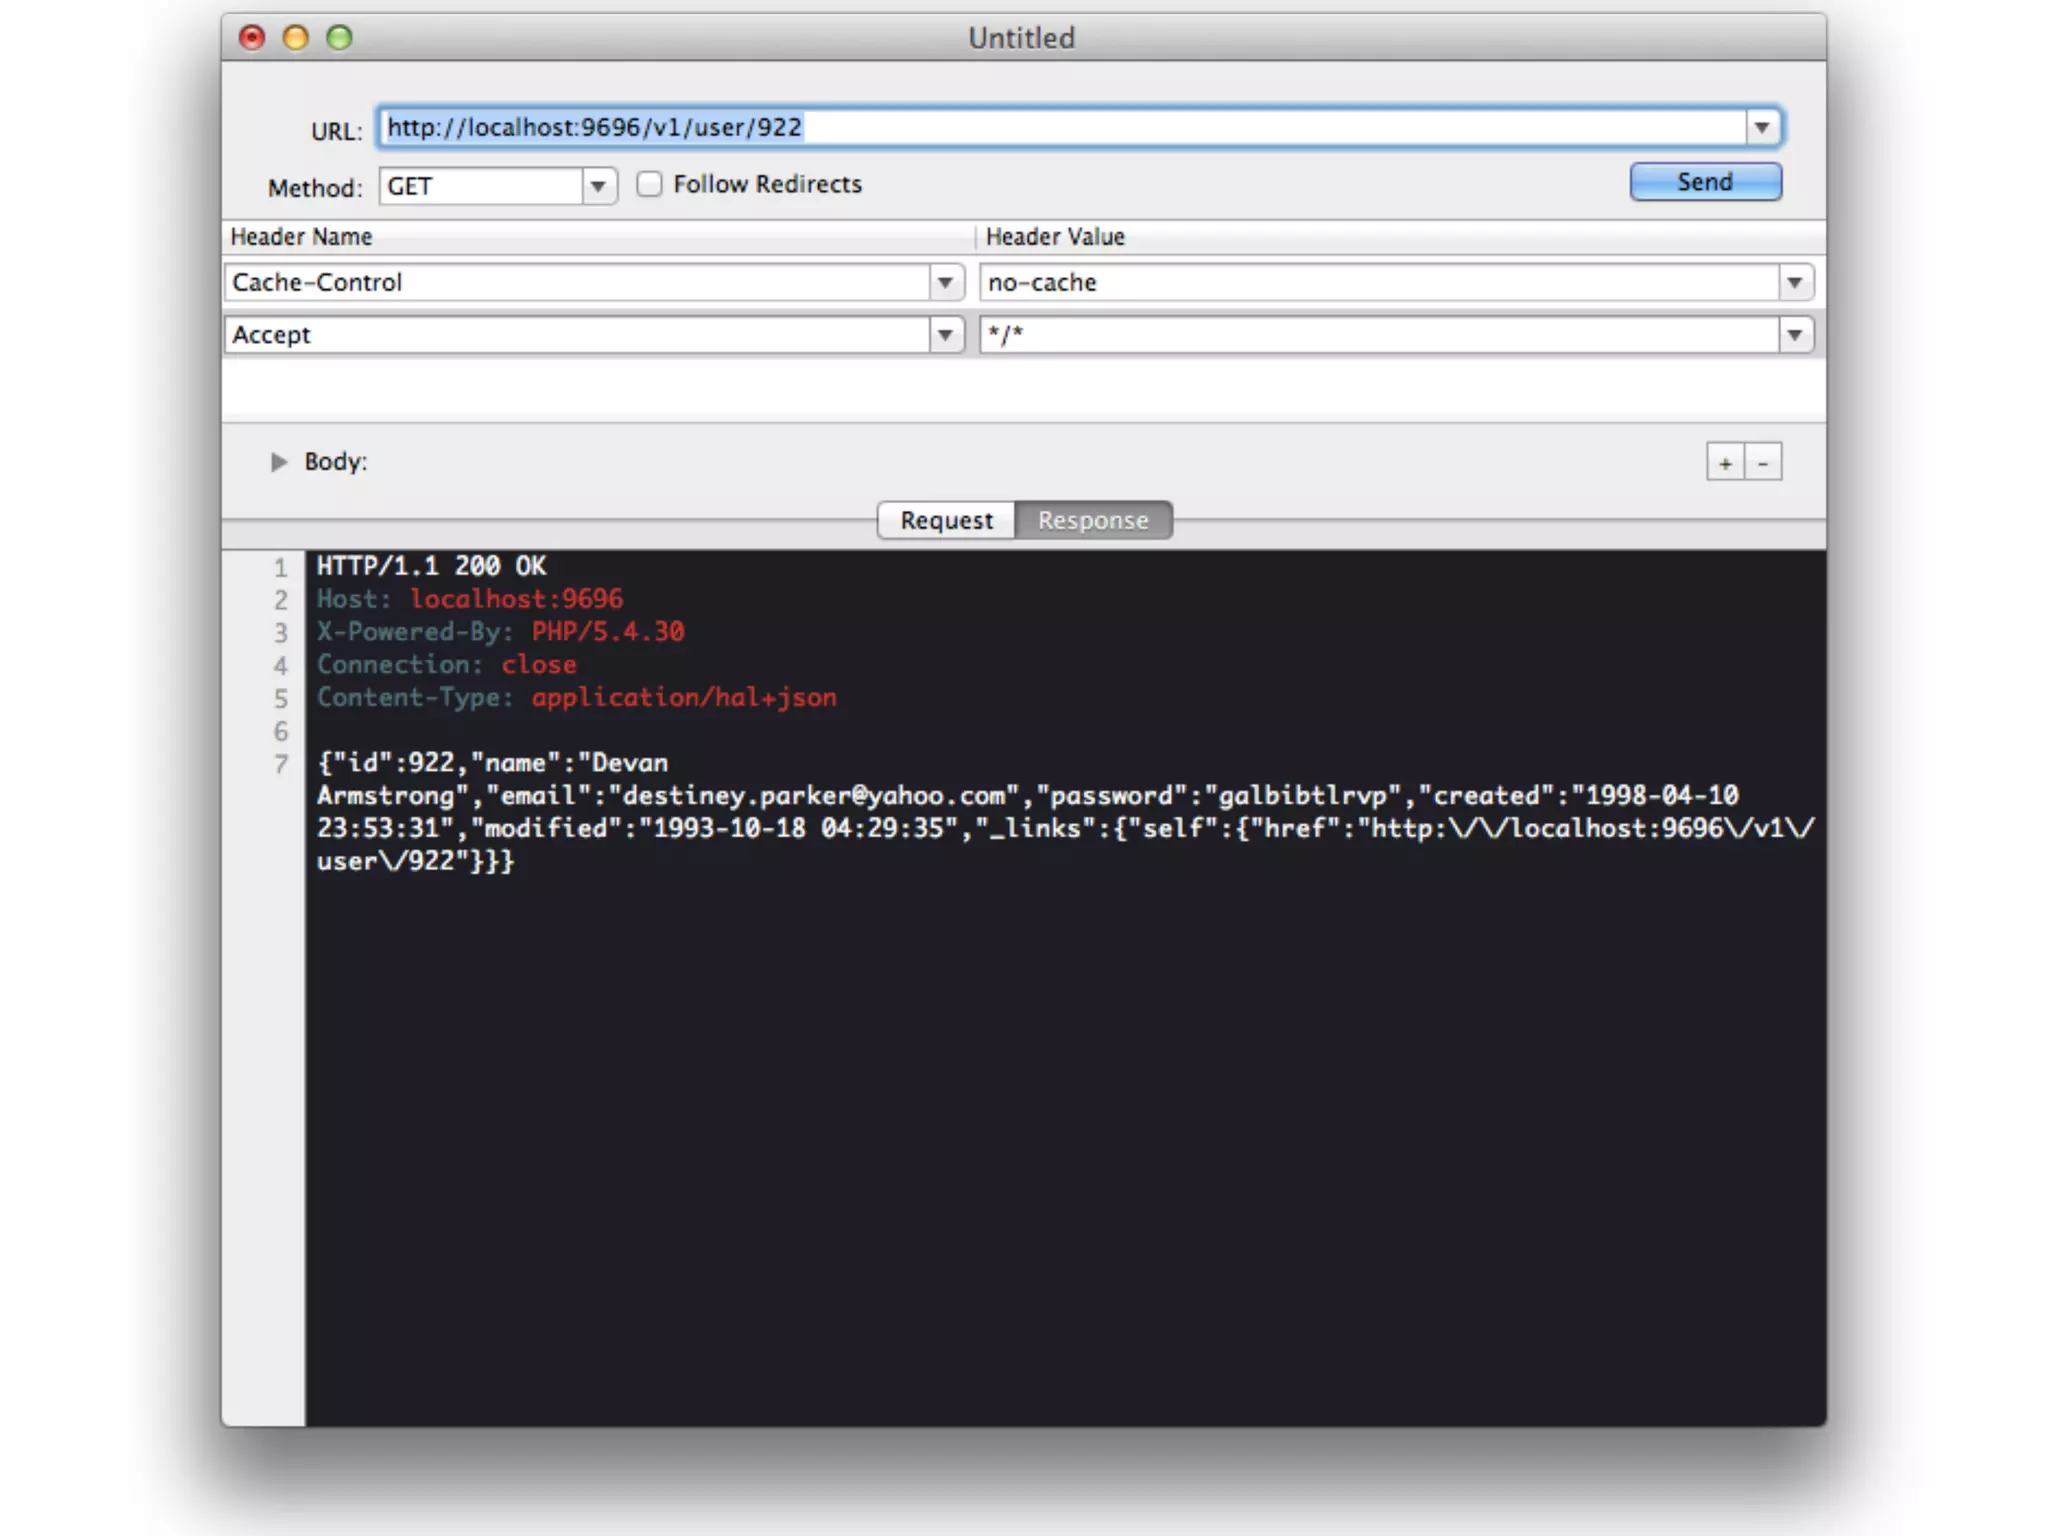Open the no-cache header value dropdown arrow
The height and width of the screenshot is (1536, 2048).
(1795, 283)
